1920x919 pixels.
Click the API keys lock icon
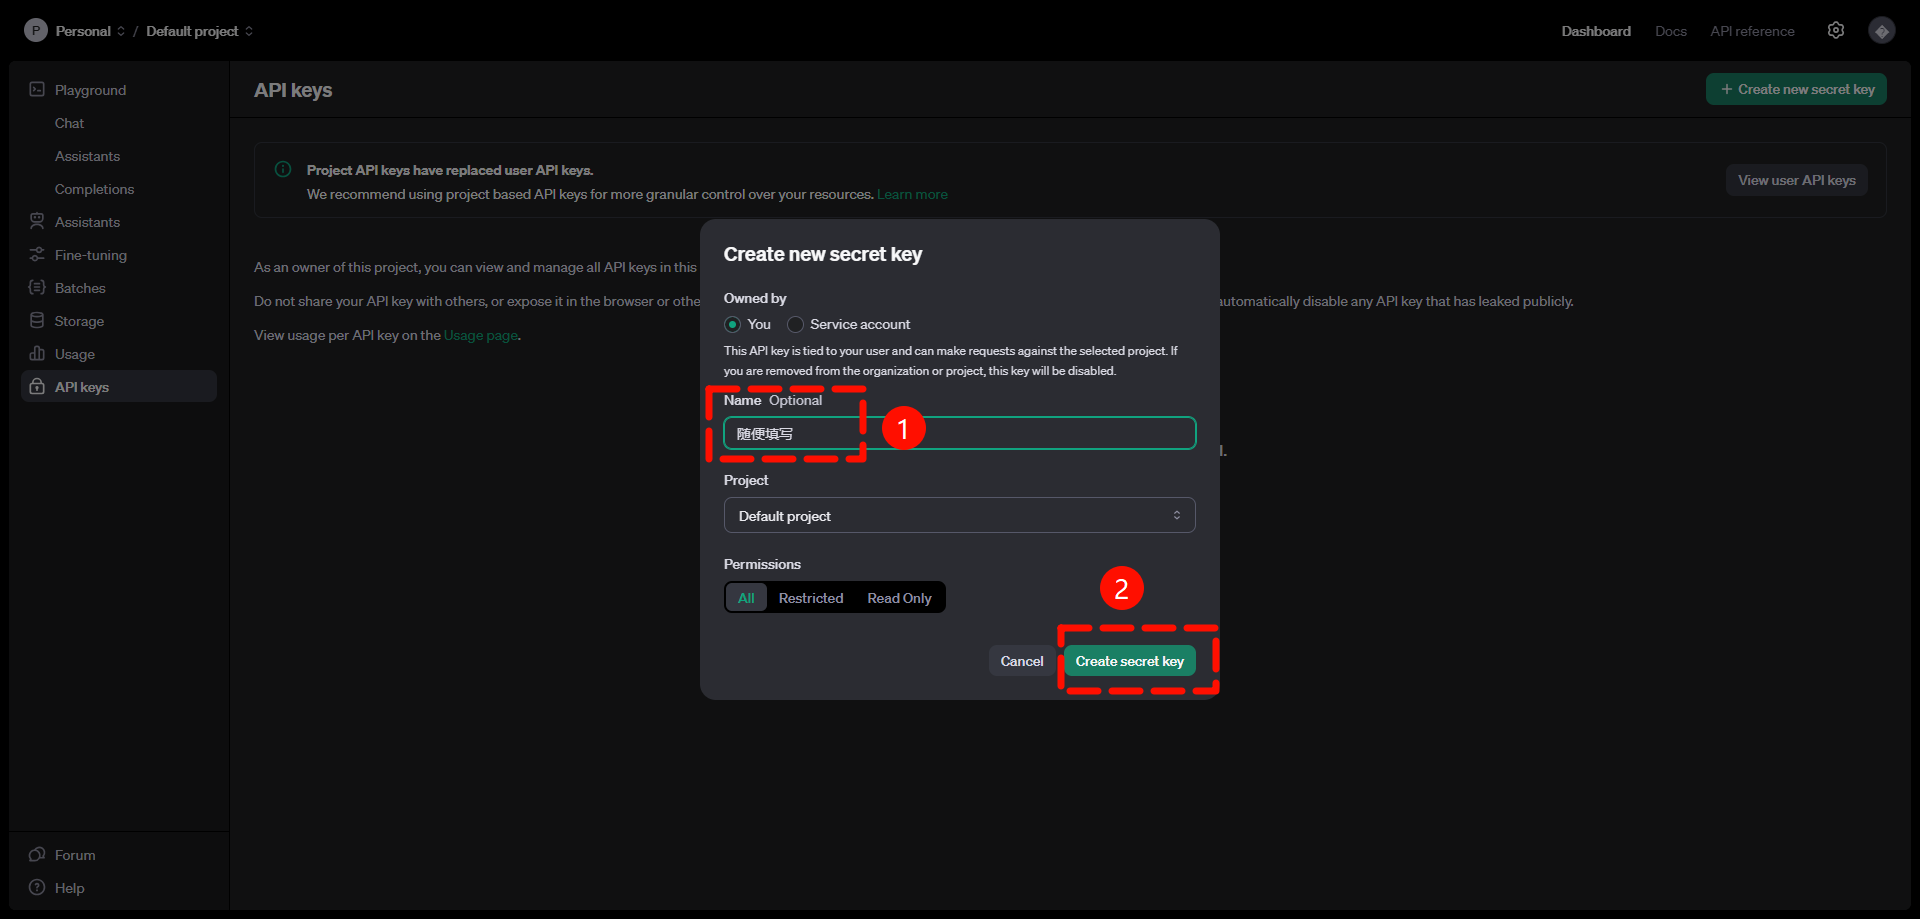click(x=36, y=386)
